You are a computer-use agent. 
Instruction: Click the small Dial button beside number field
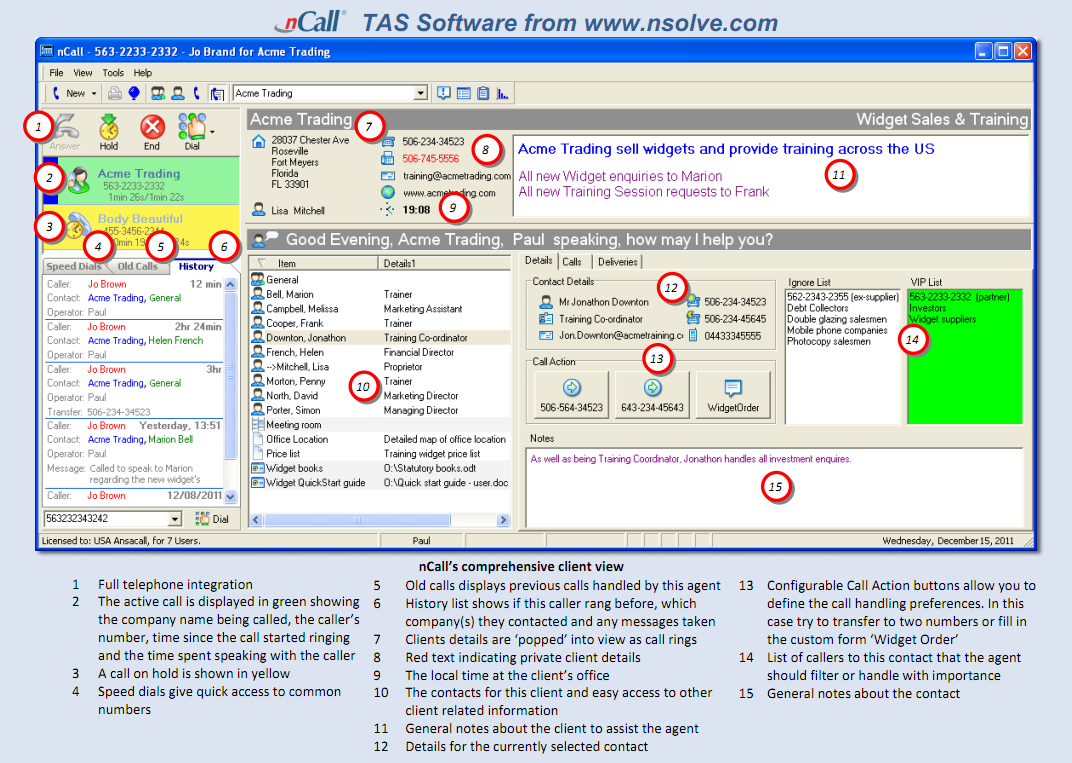[x=212, y=519]
